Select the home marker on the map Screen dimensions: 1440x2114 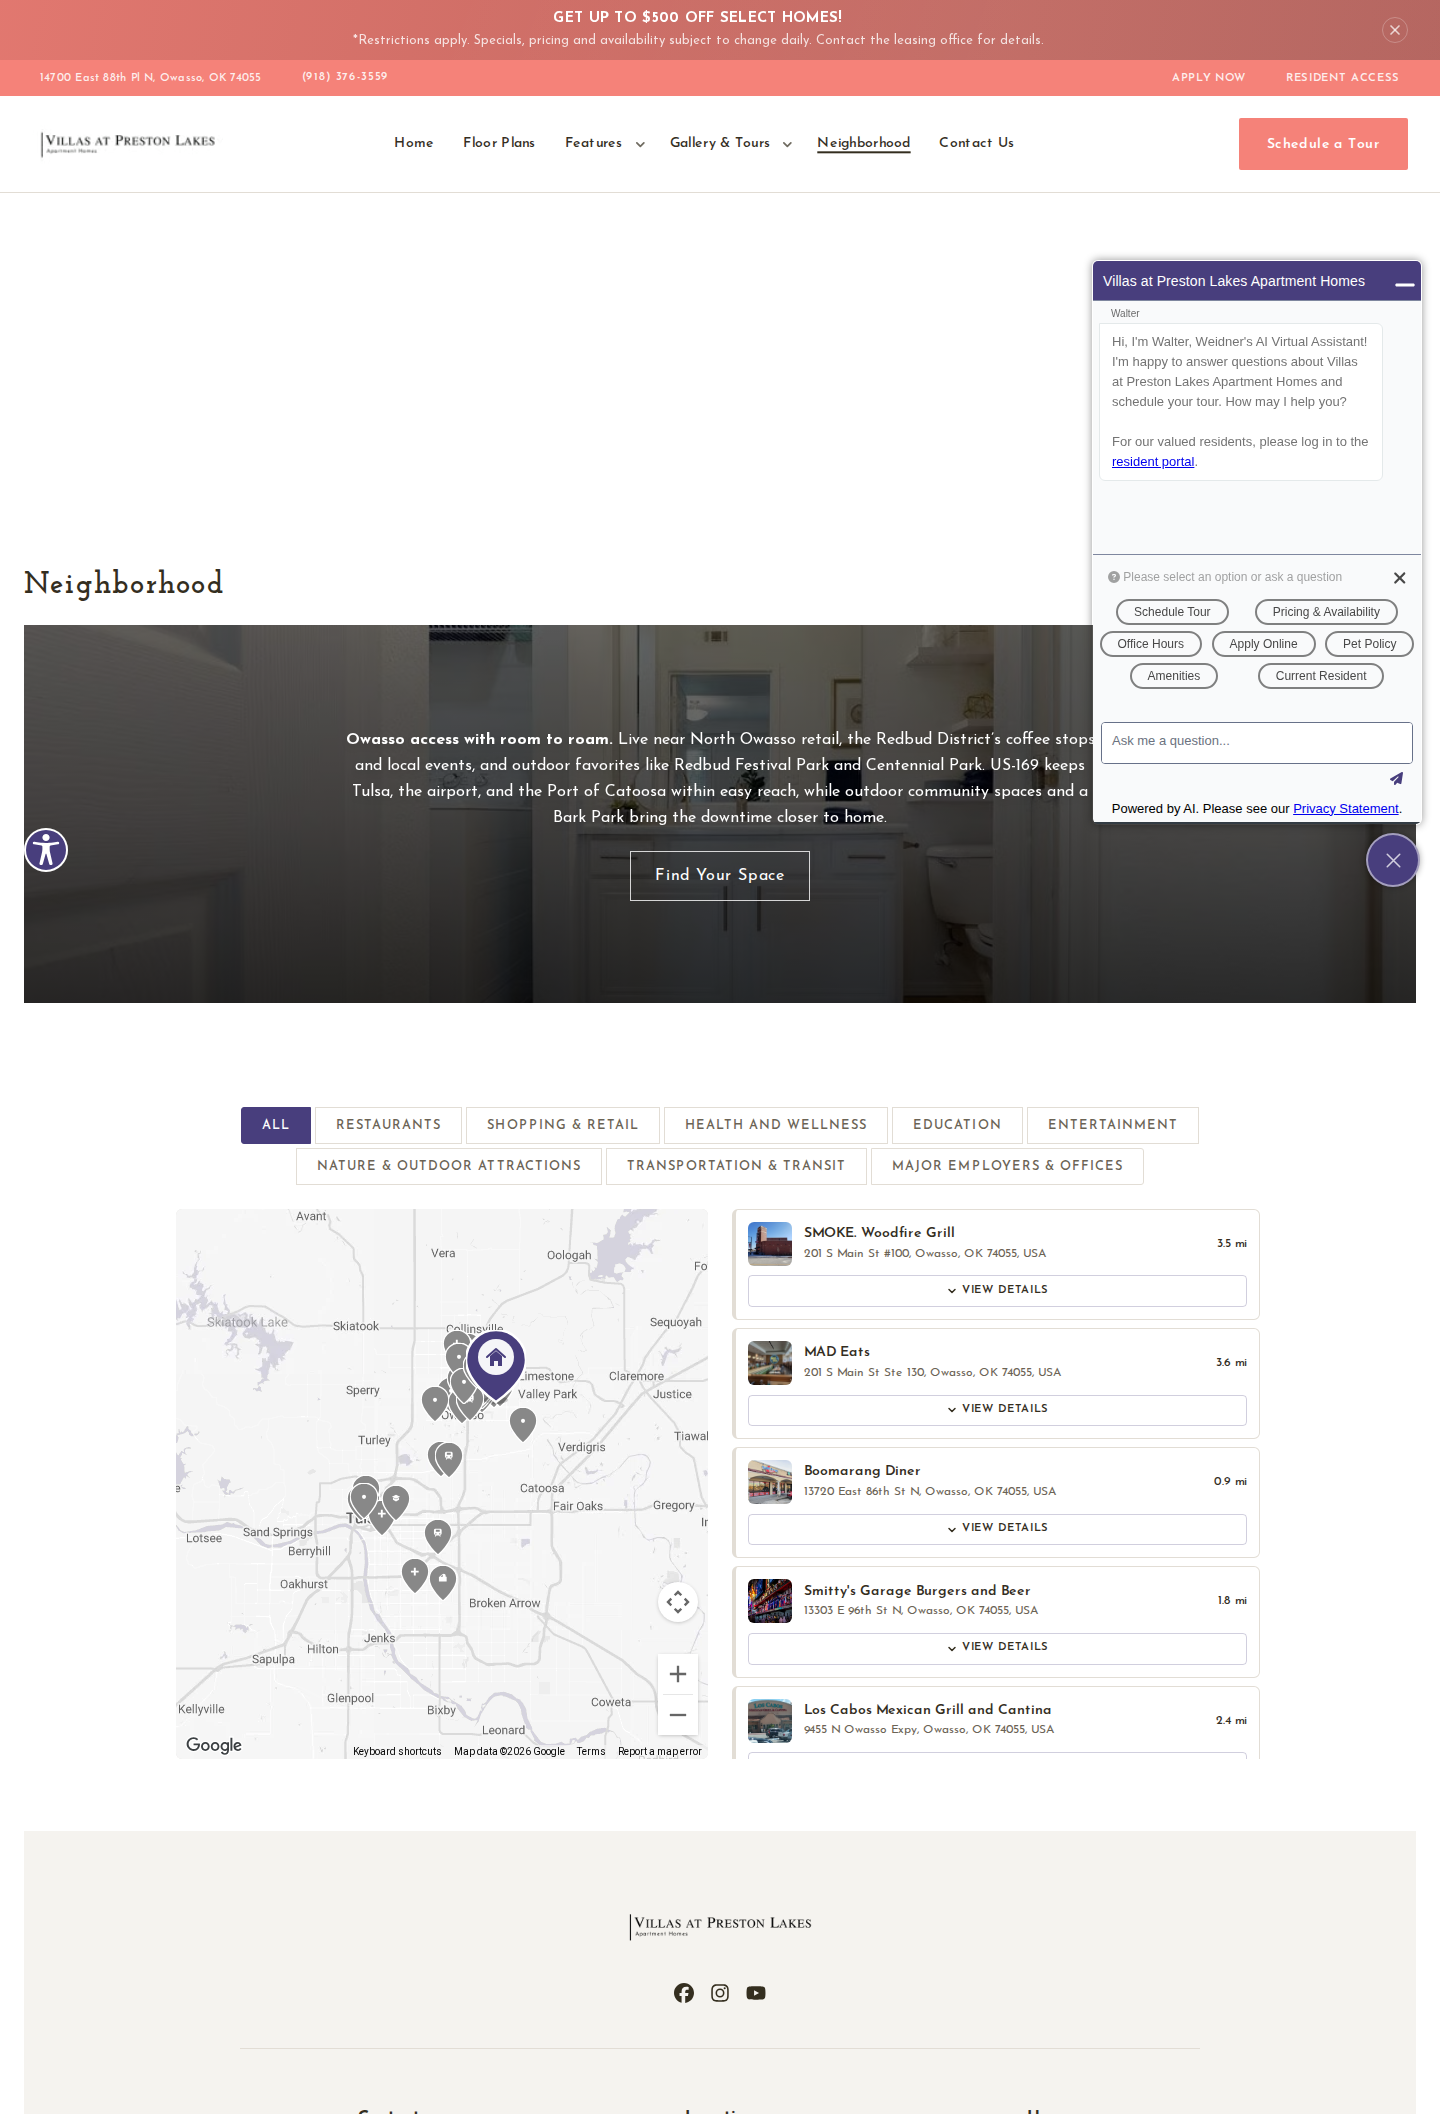pyautogui.click(x=496, y=1364)
